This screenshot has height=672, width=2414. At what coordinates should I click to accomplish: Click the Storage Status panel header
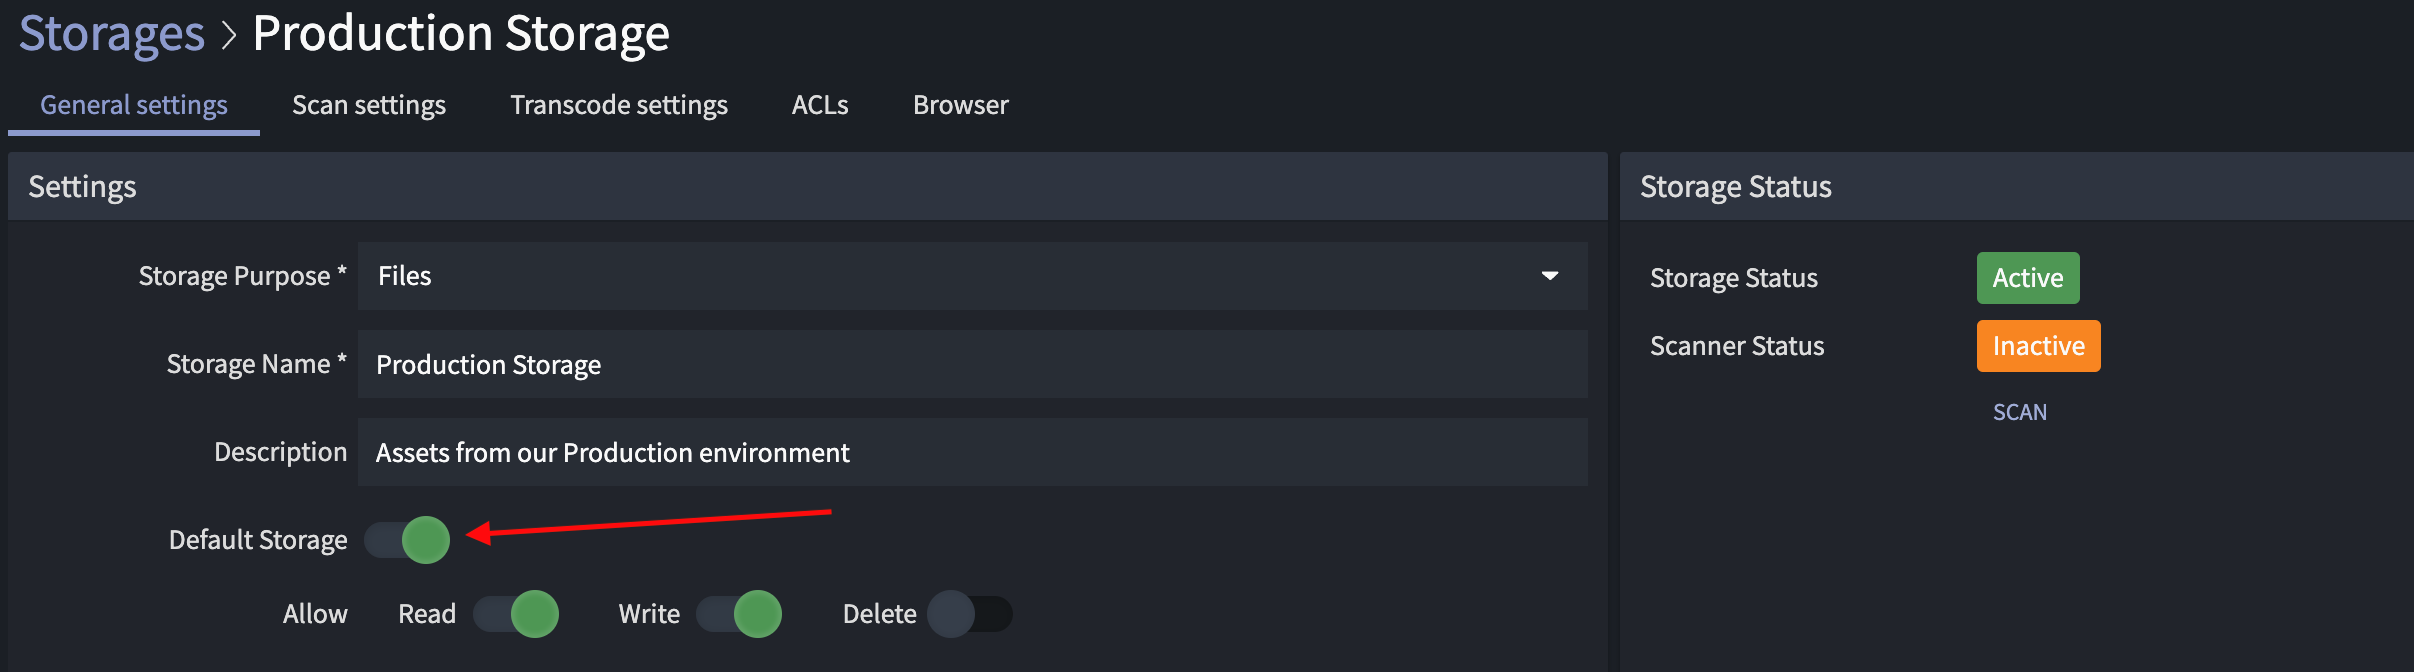coord(1736,187)
